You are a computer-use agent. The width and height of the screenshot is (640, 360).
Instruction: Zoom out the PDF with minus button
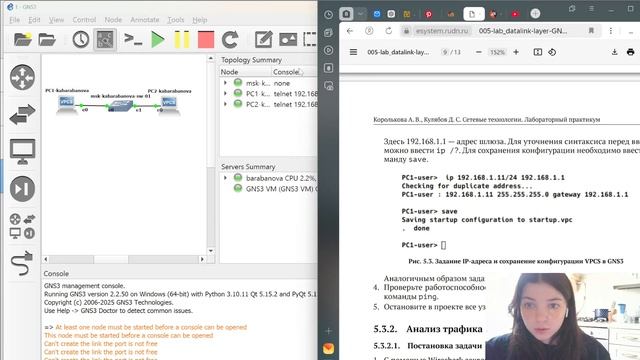coord(479,52)
